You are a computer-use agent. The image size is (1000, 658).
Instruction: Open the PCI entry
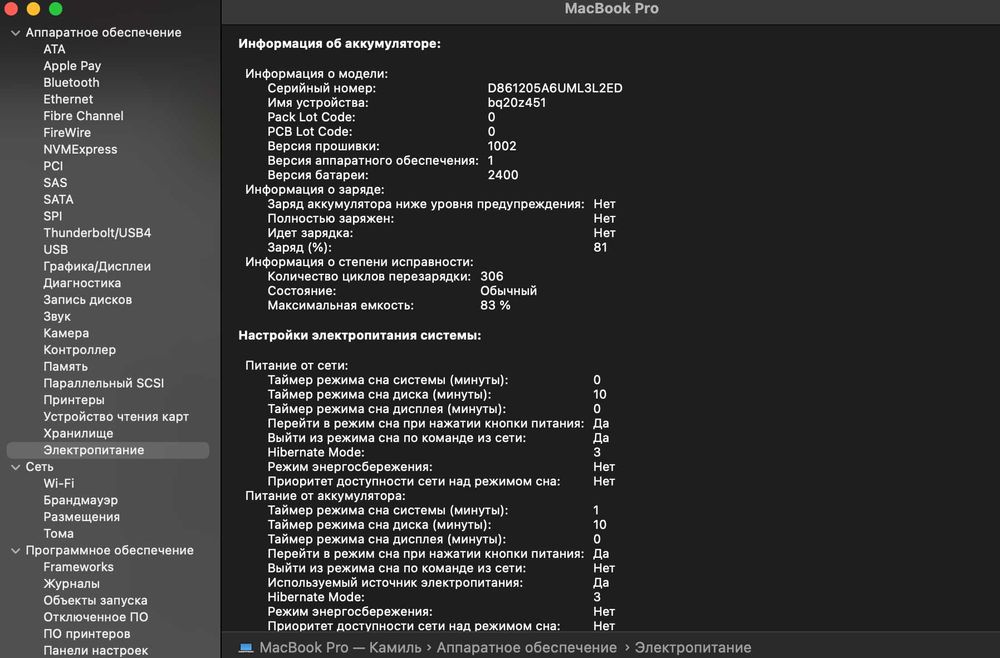pos(53,166)
